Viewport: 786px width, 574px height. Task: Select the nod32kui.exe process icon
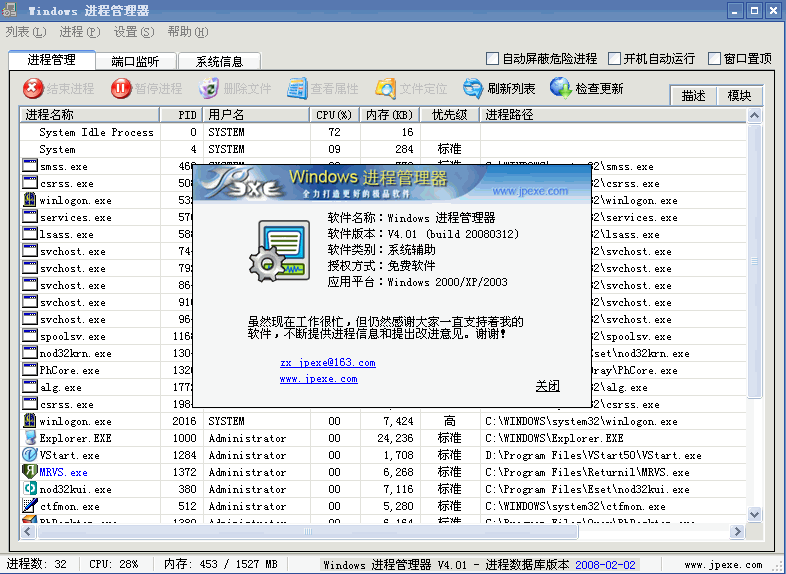click(x=30, y=489)
